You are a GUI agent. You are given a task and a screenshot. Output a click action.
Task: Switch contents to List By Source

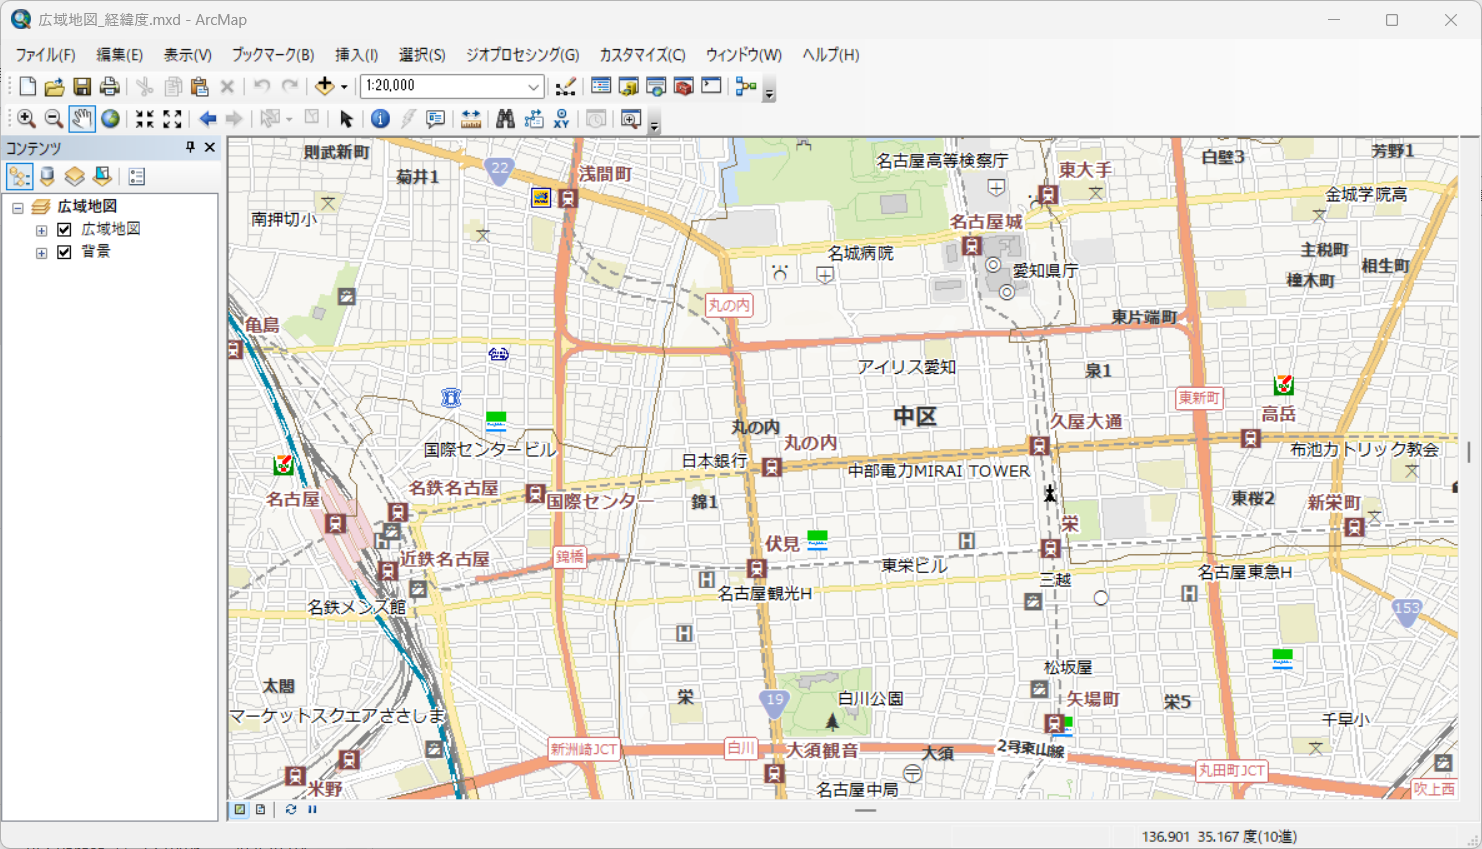(x=47, y=177)
